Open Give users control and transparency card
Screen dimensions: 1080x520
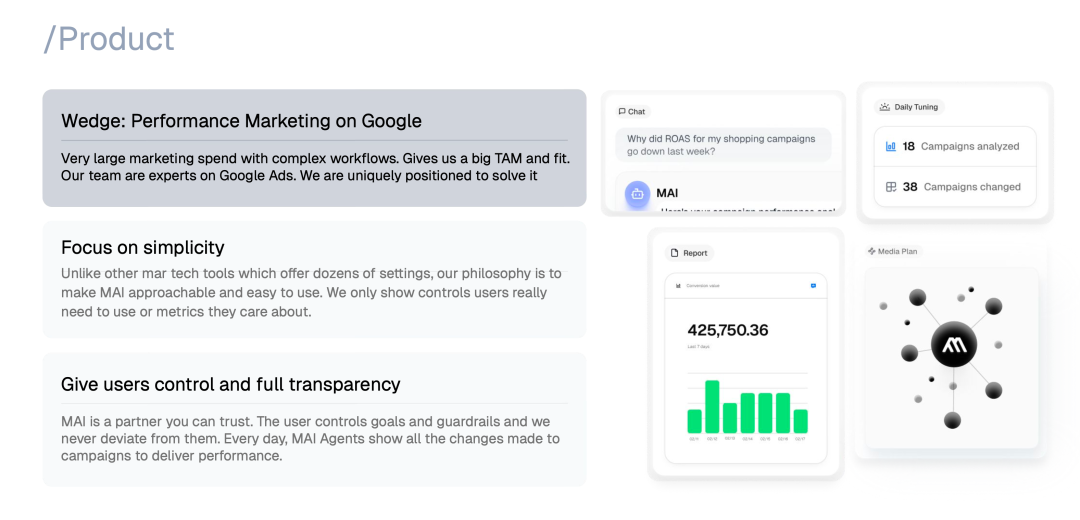point(314,419)
